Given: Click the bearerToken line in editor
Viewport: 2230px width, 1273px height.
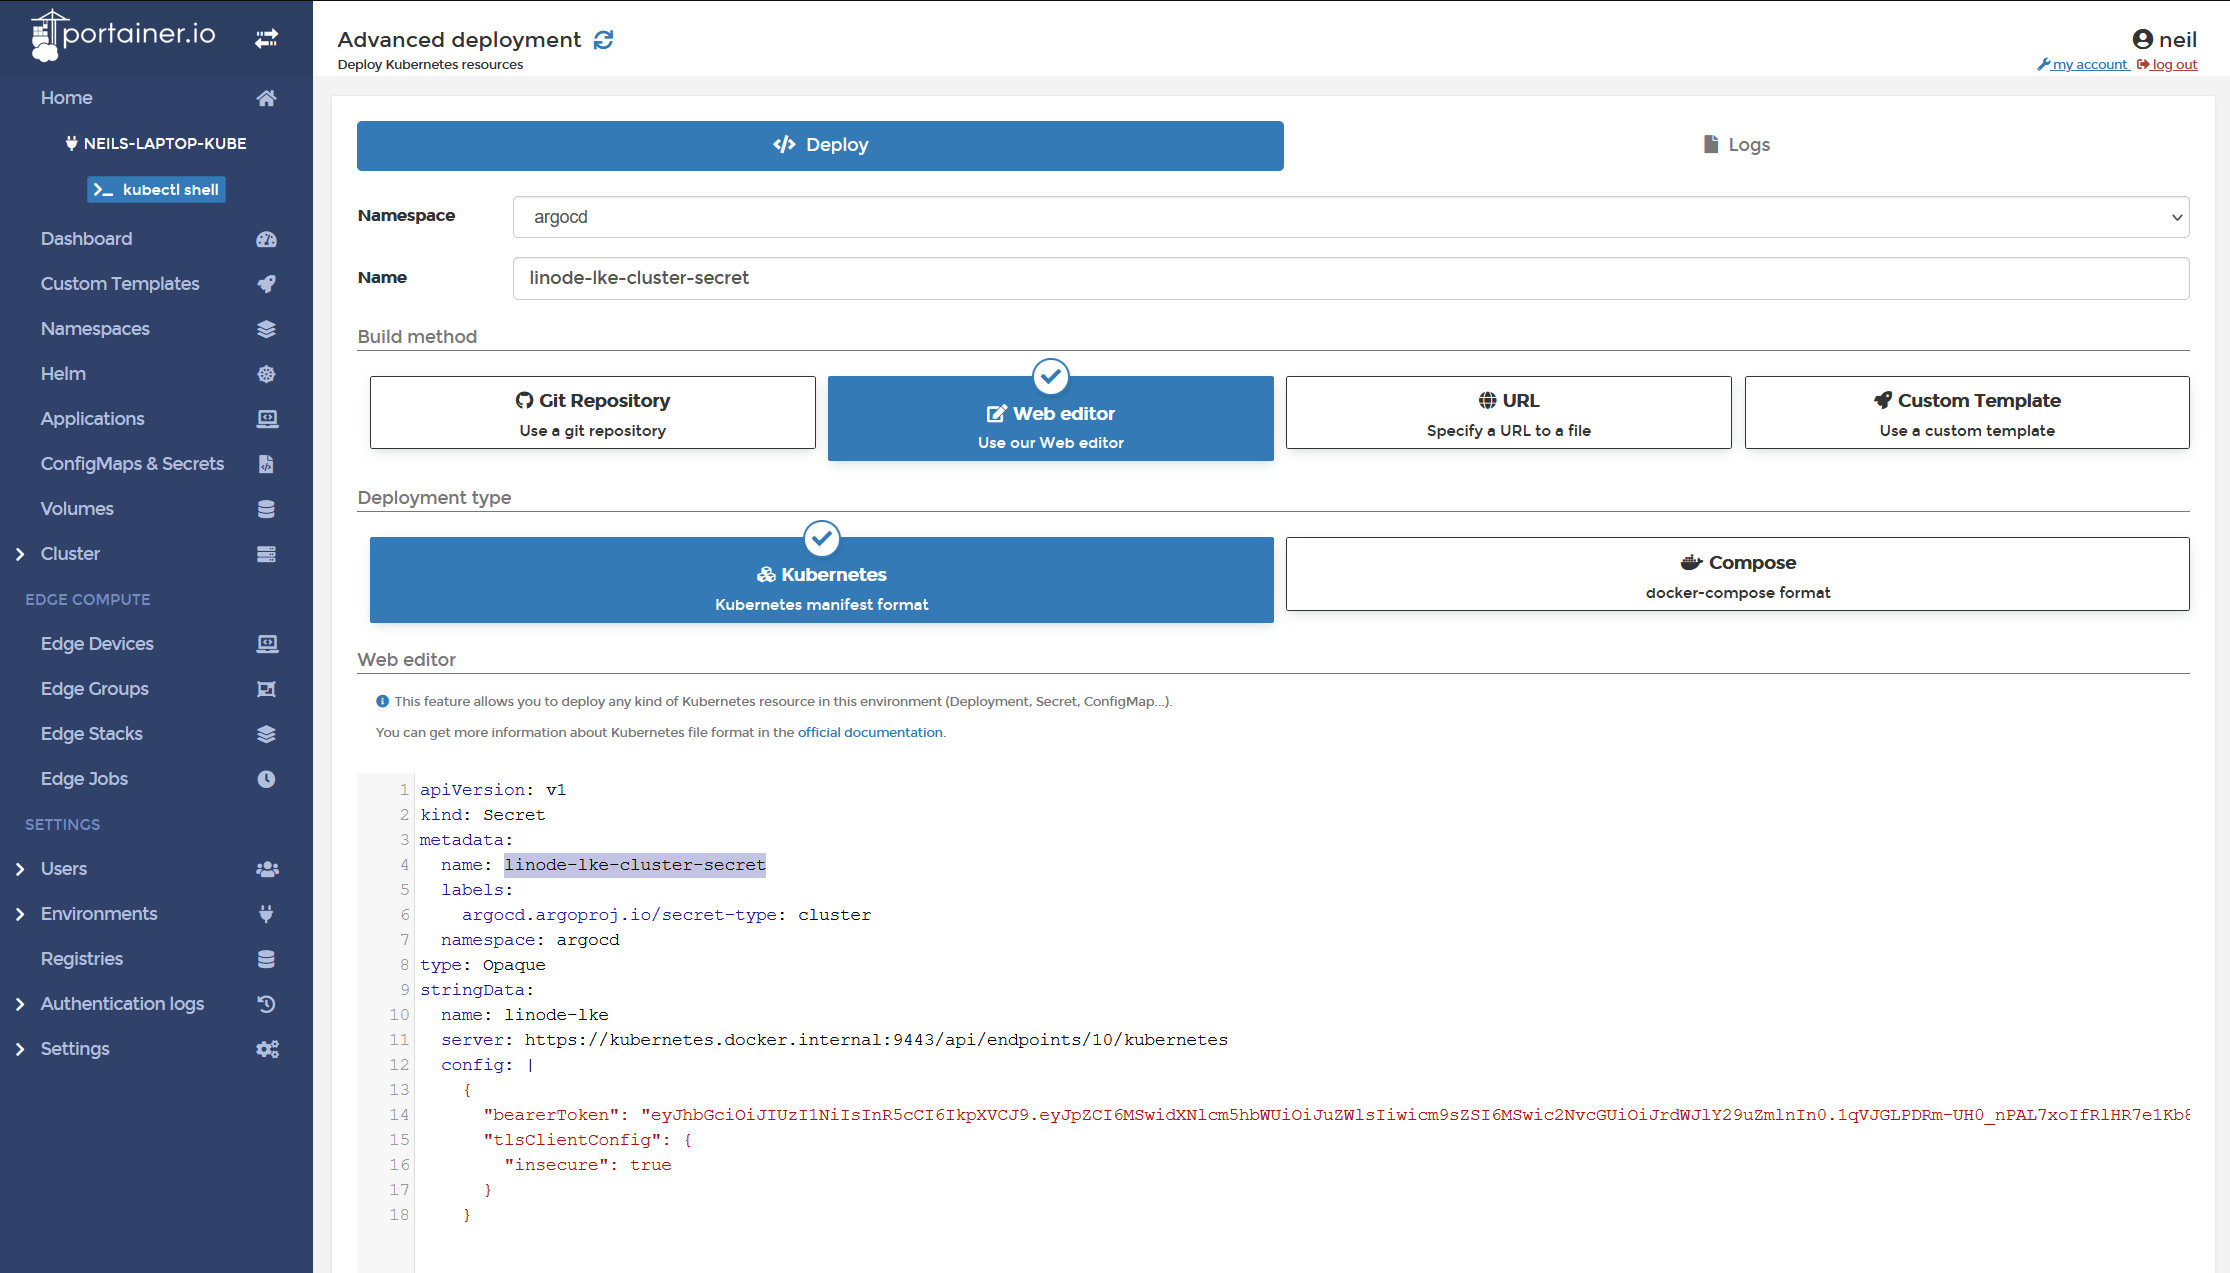Looking at the screenshot, I should pos(1336,1115).
